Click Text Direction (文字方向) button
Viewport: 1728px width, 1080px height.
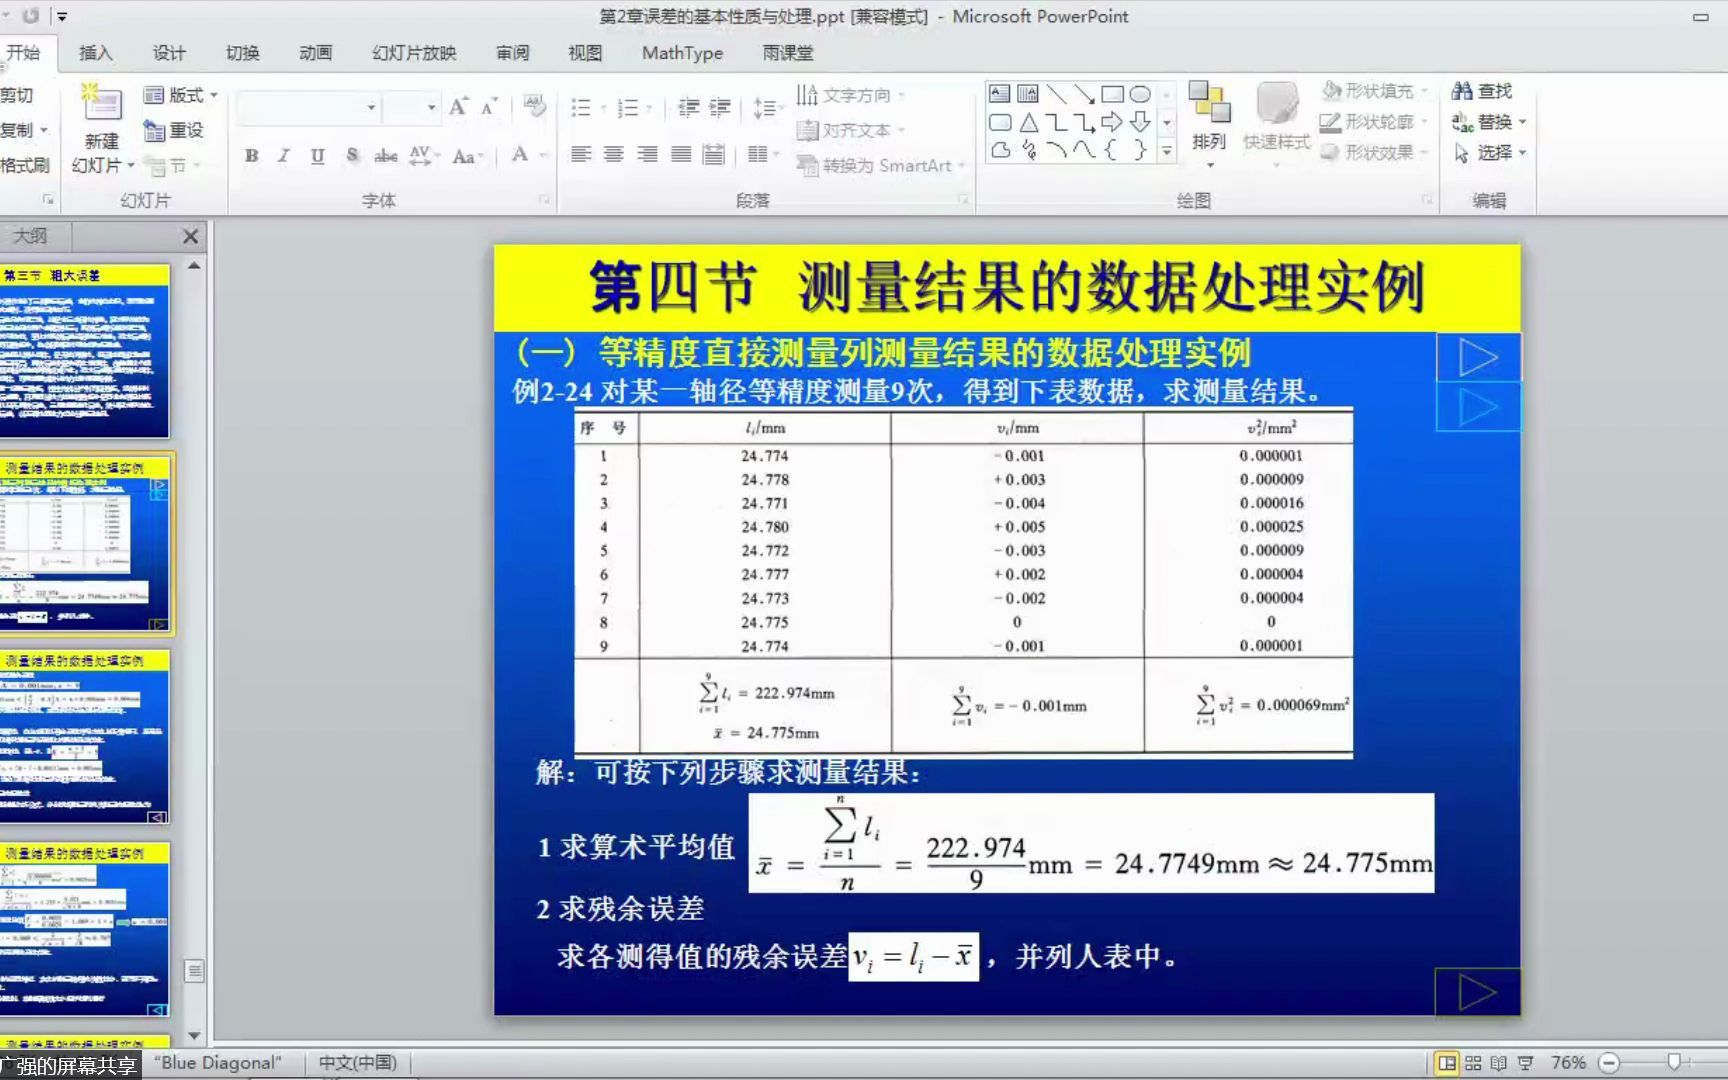coord(851,95)
